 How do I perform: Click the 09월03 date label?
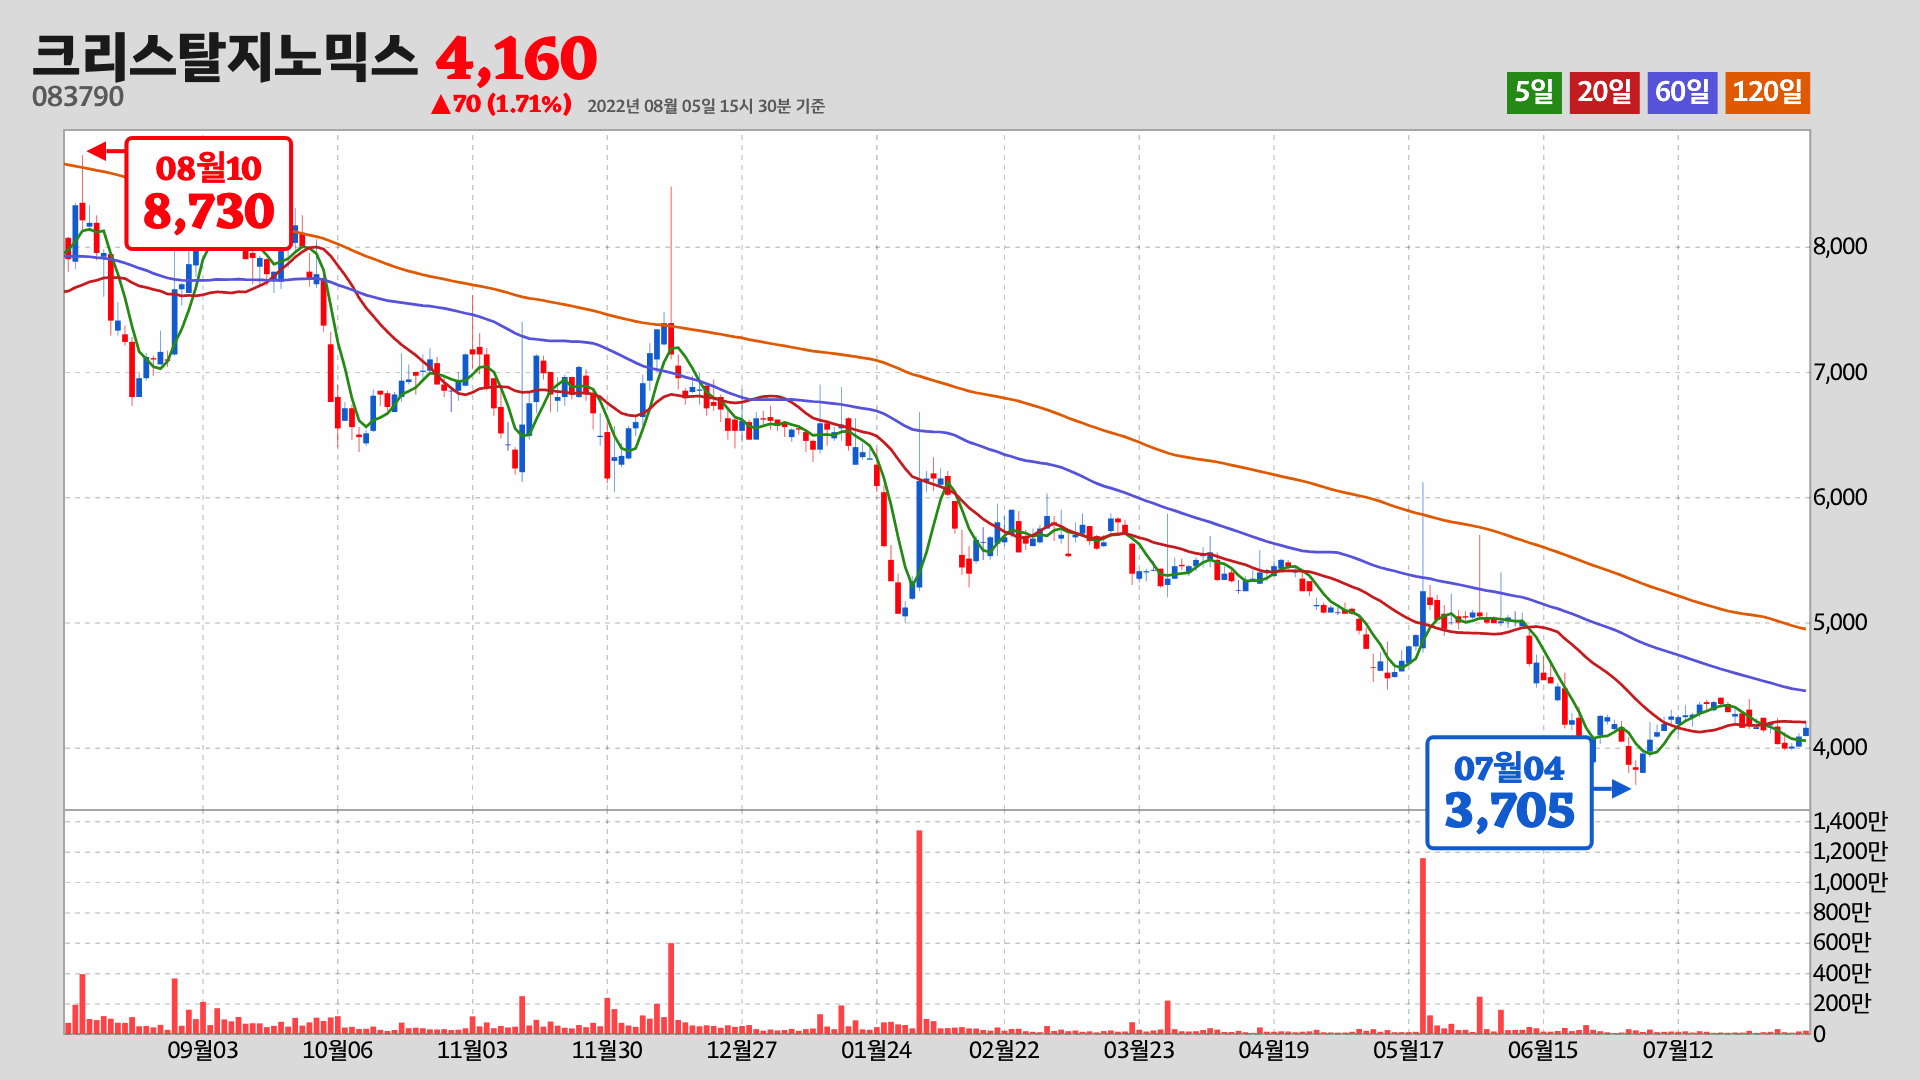click(203, 1051)
